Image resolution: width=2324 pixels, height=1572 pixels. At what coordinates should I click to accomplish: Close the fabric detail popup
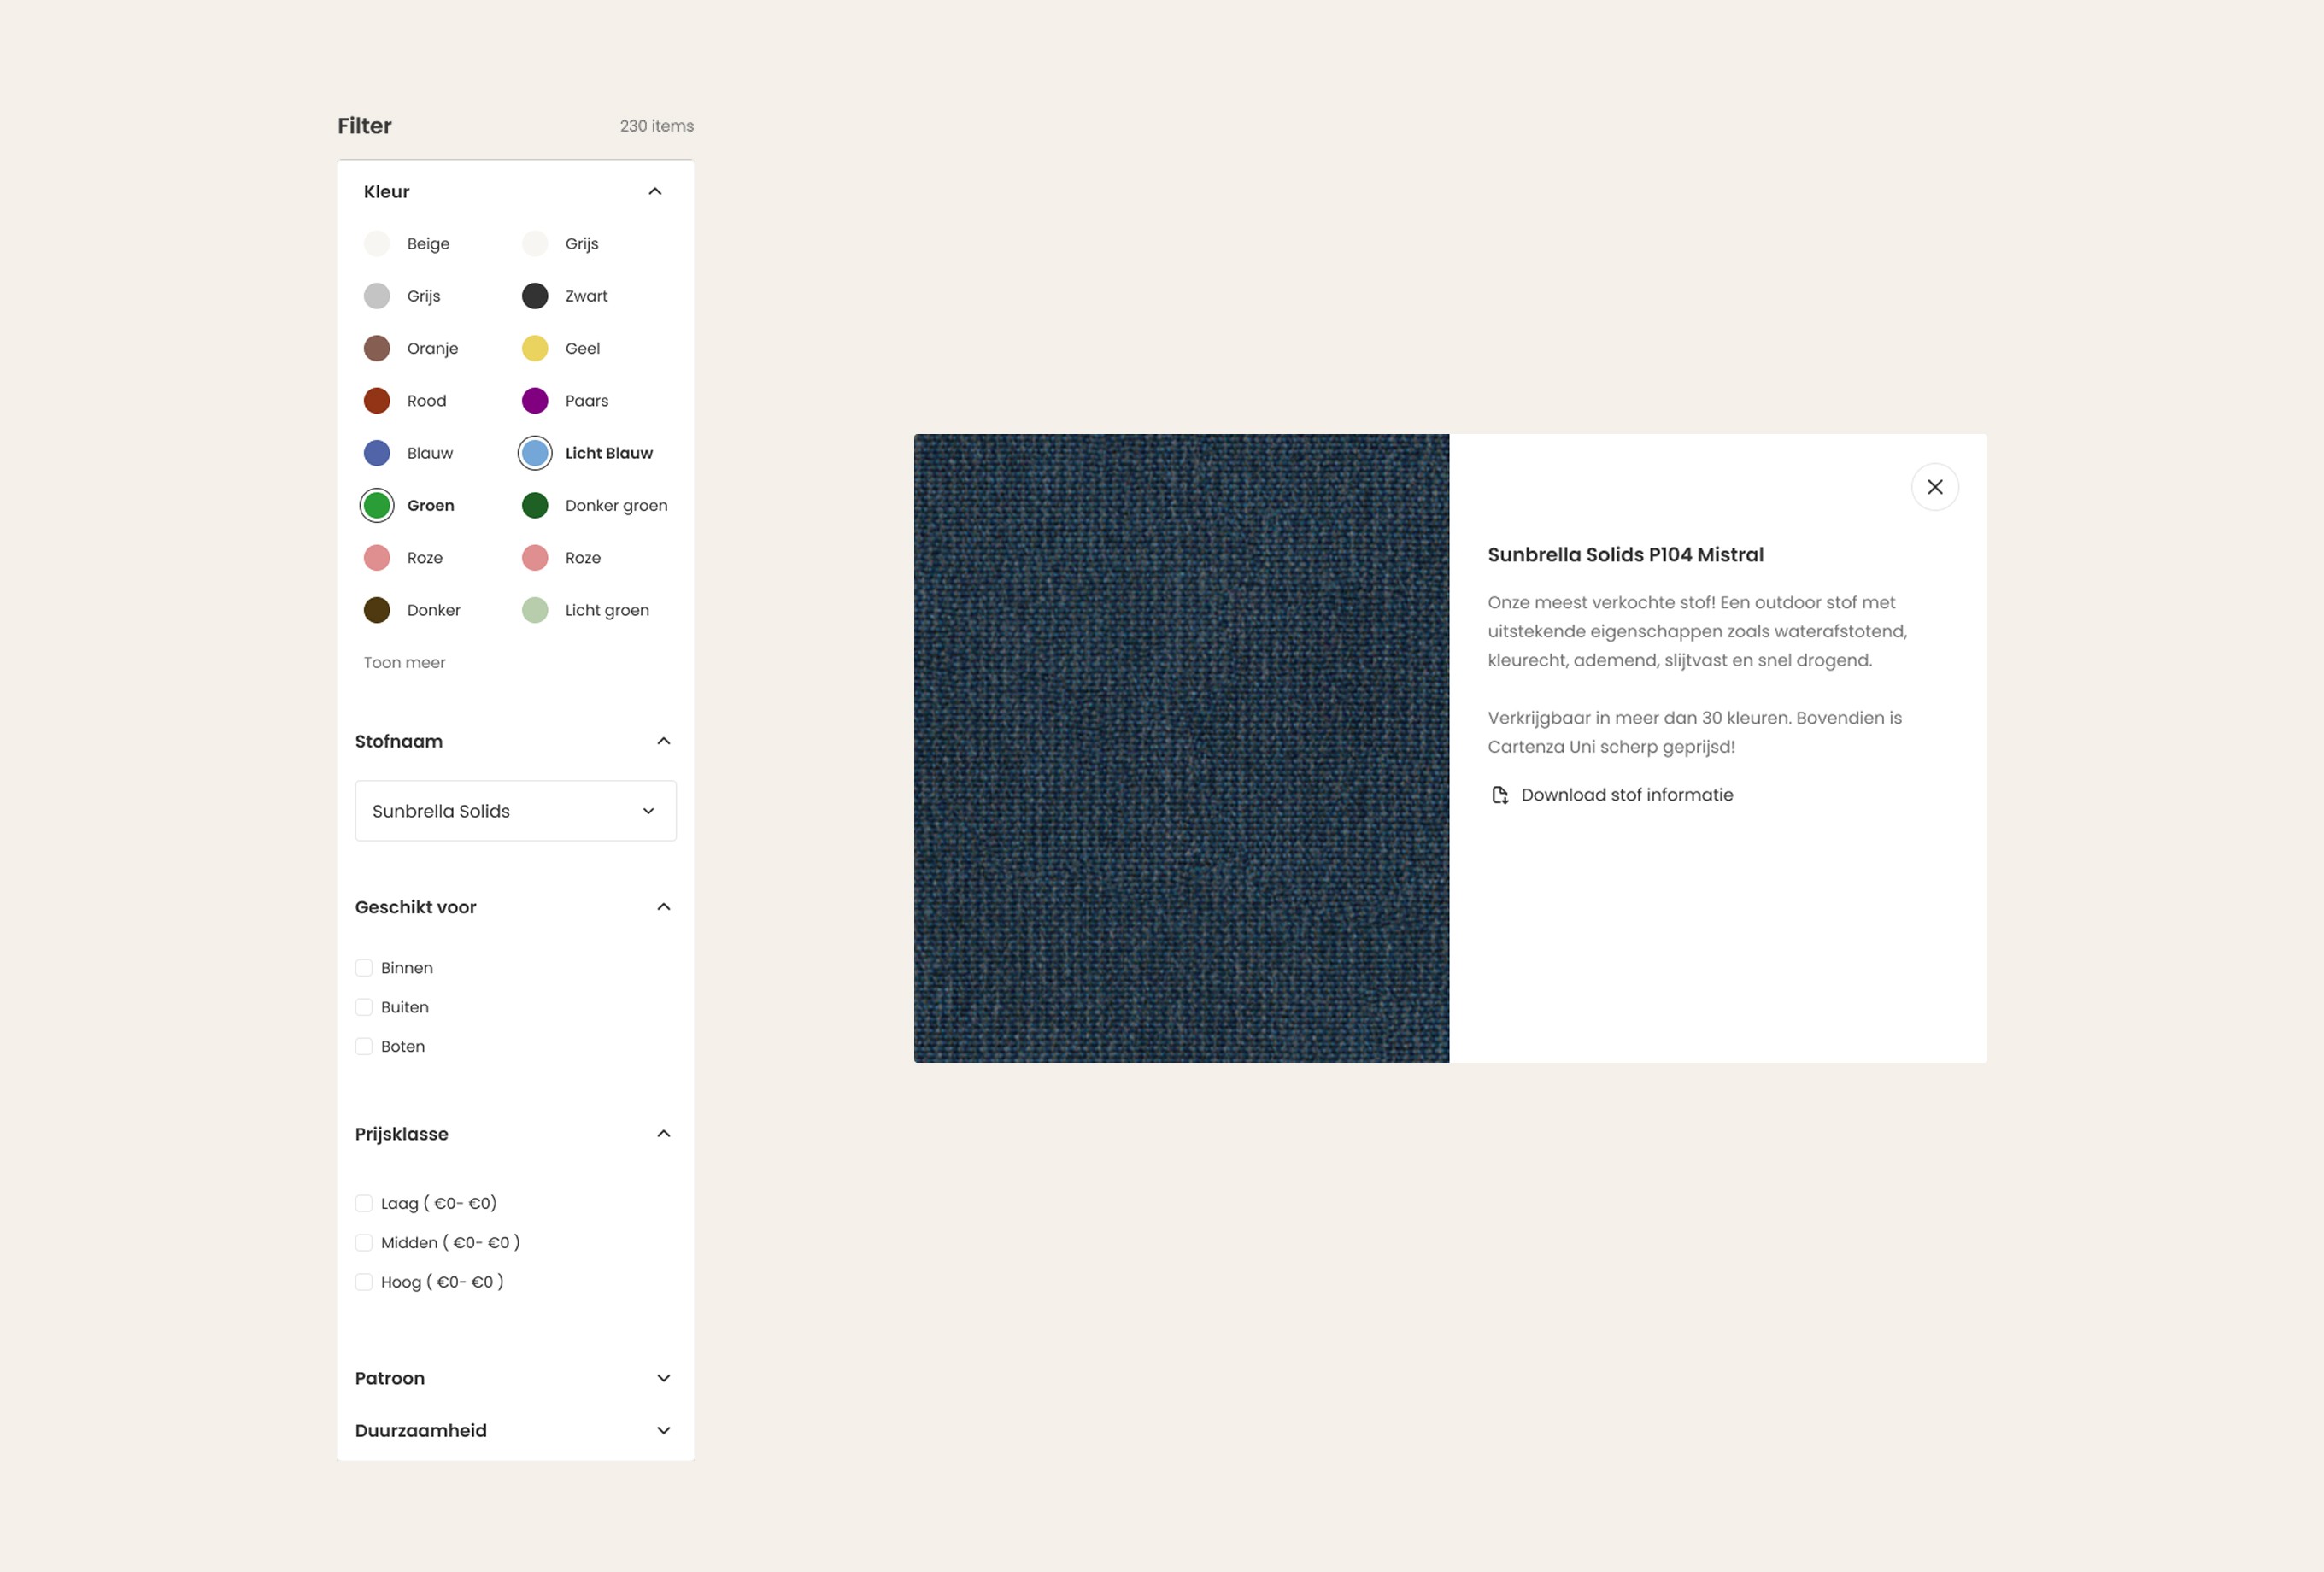(x=1934, y=487)
